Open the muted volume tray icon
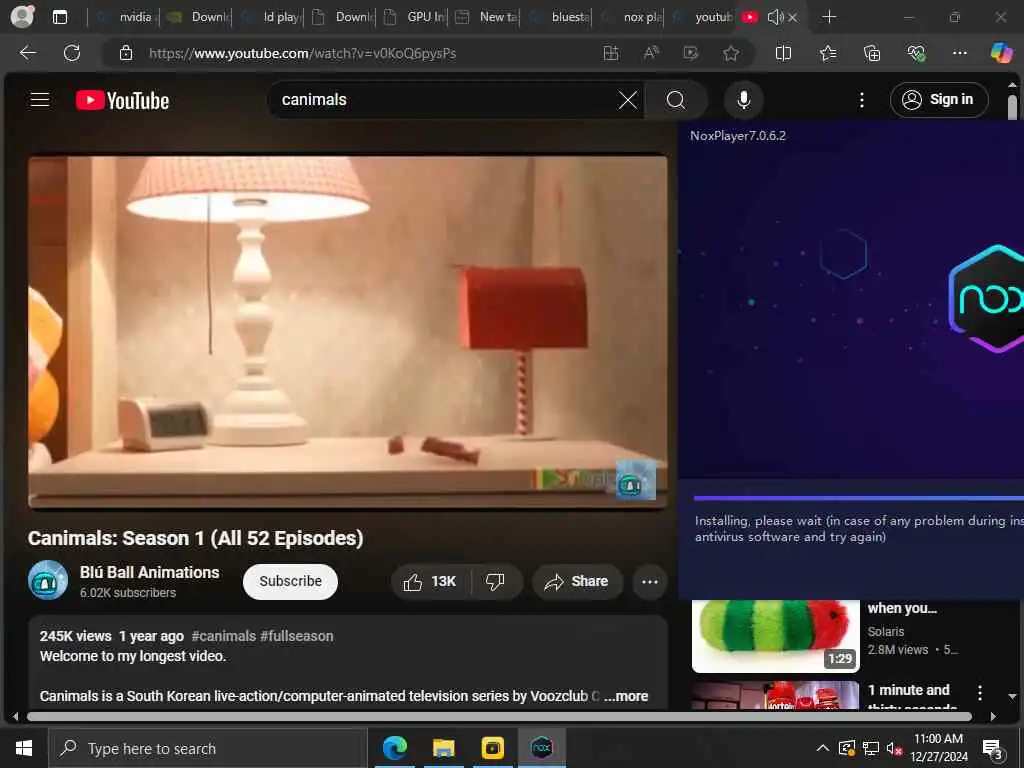Image resolution: width=1024 pixels, height=768 pixels. pos(894,748)
